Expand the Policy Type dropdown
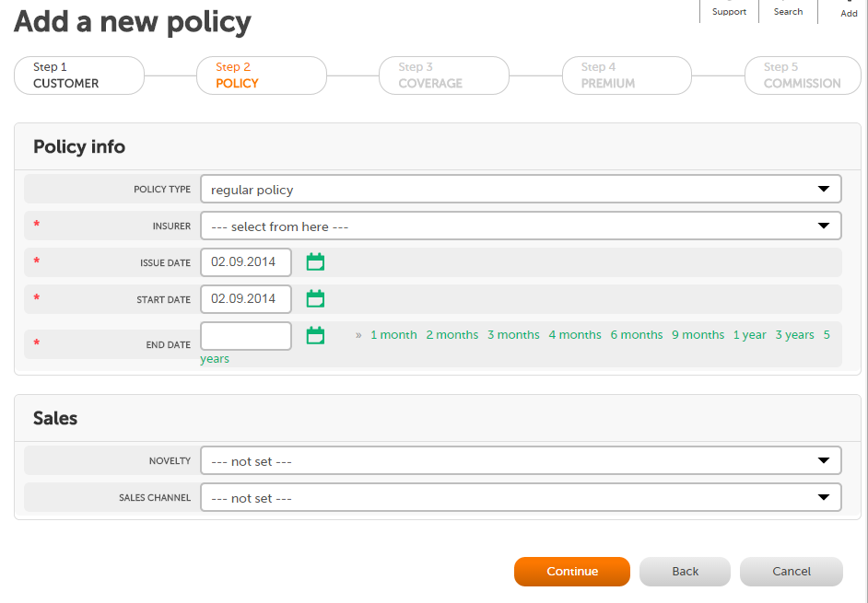This screenshot has height=603, width=868. pyautogui.click(x=520, y=189)
